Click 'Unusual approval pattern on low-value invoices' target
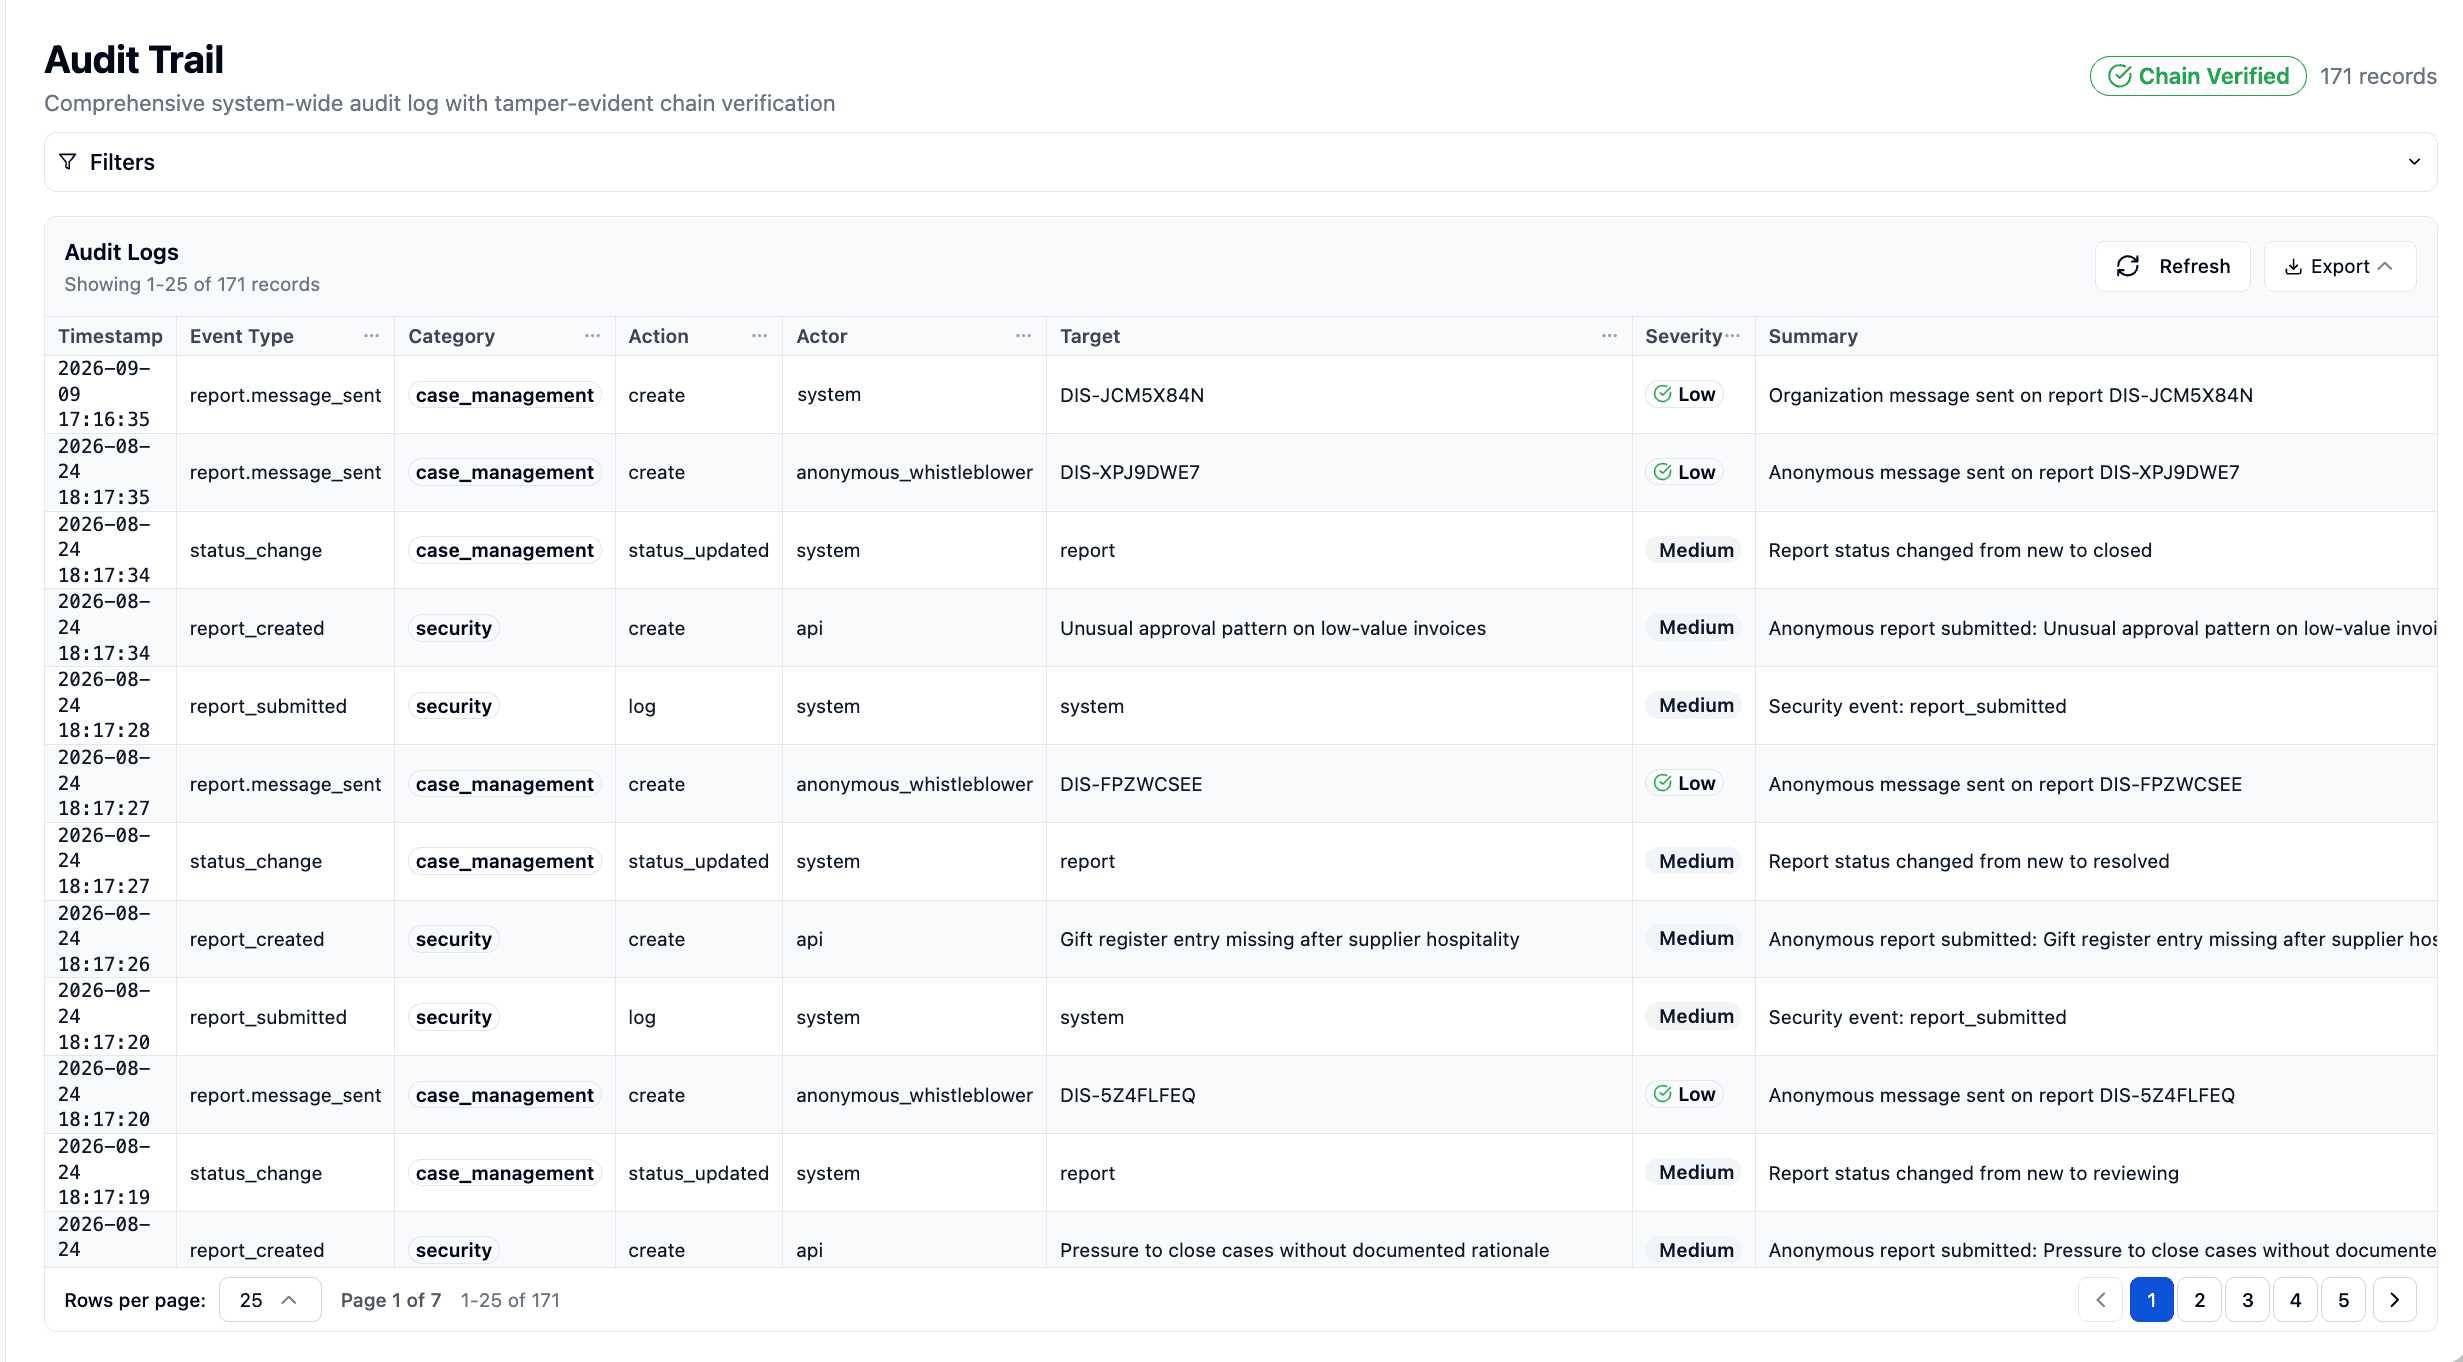The image size is (2463, 1362). point(1273,628)
